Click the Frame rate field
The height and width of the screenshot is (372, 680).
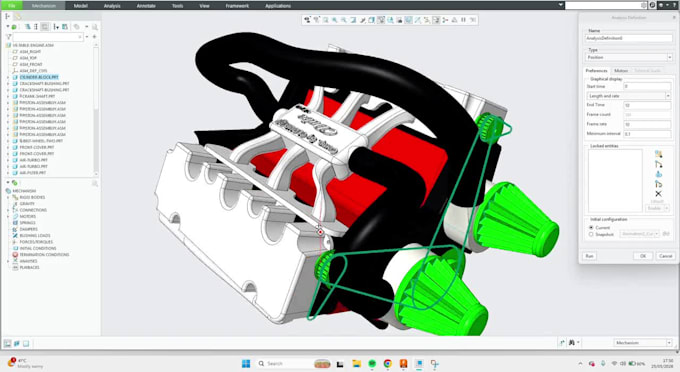click(x=647, y=124)
